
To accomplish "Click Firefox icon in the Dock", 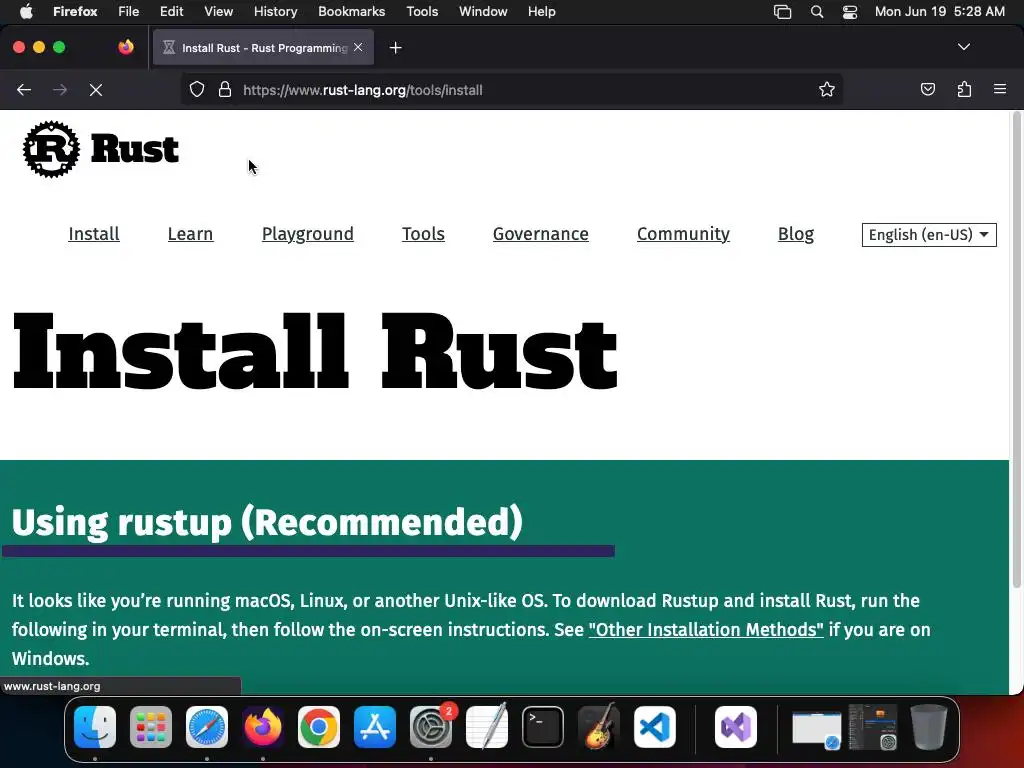I will tap(263, 727).
